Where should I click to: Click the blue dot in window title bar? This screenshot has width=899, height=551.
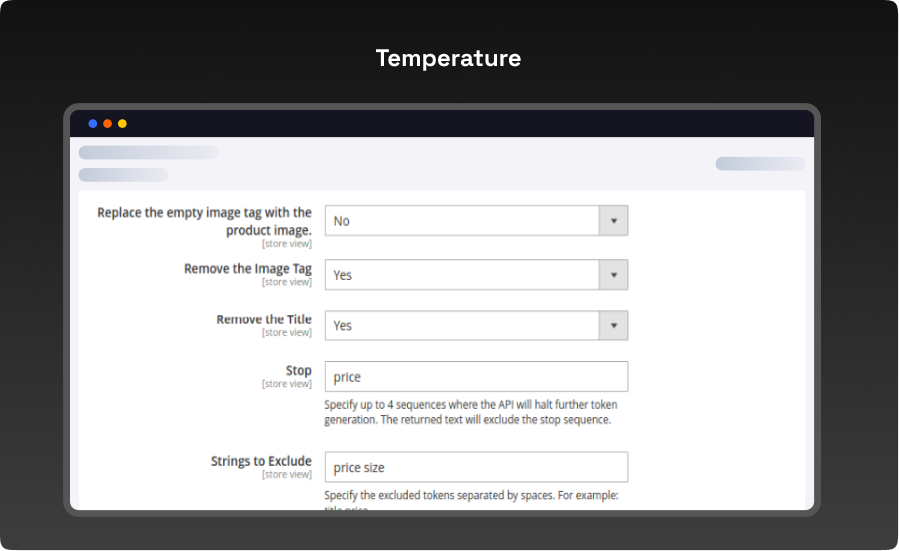pos(93,124)
